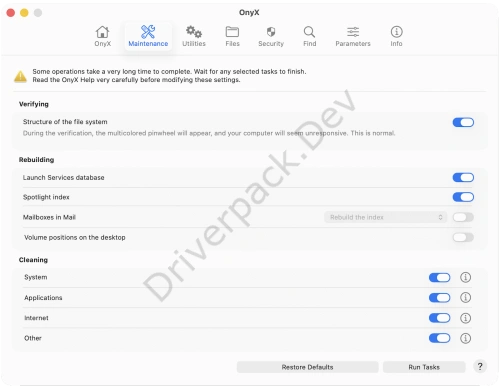
Task: Select the Maintenance wrench tab
Action: 148,36
